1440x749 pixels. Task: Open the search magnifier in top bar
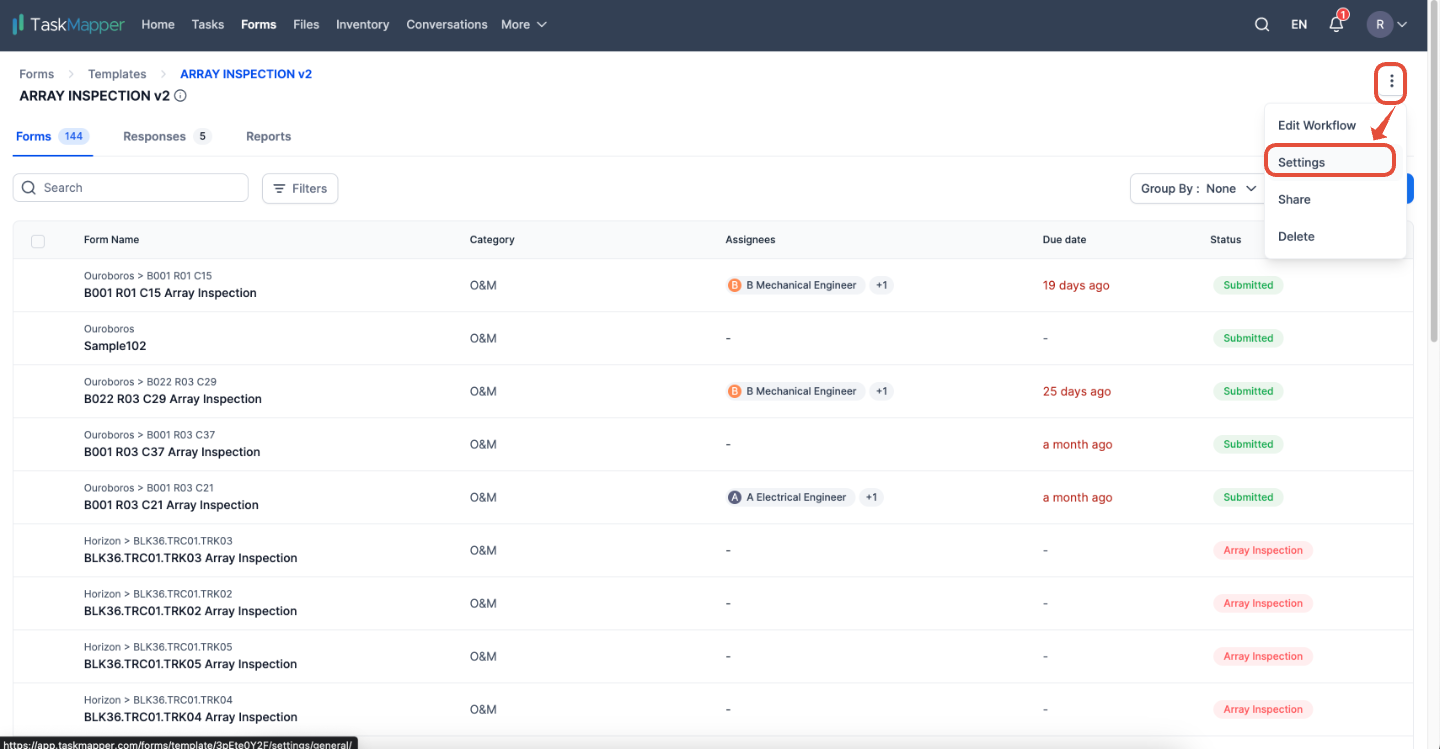1262,24
